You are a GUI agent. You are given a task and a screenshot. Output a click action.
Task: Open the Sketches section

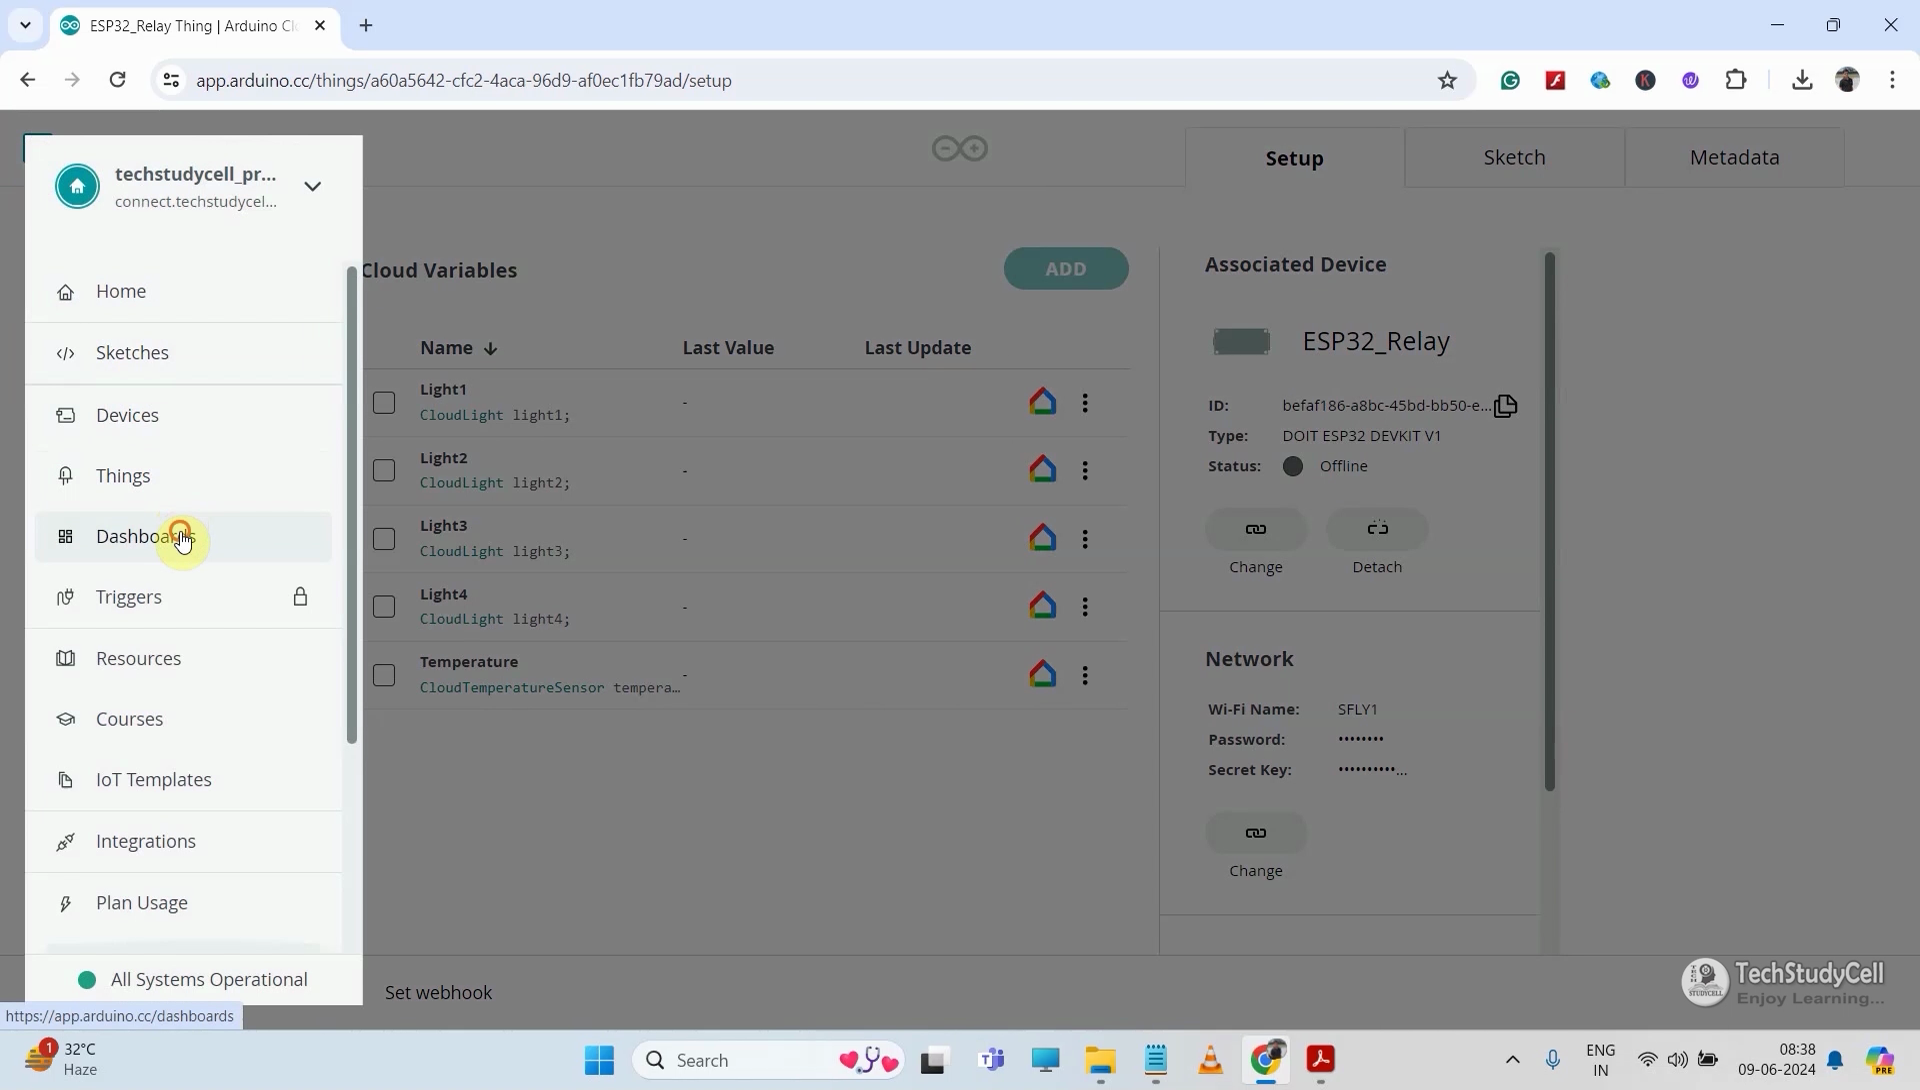[132, 352]
